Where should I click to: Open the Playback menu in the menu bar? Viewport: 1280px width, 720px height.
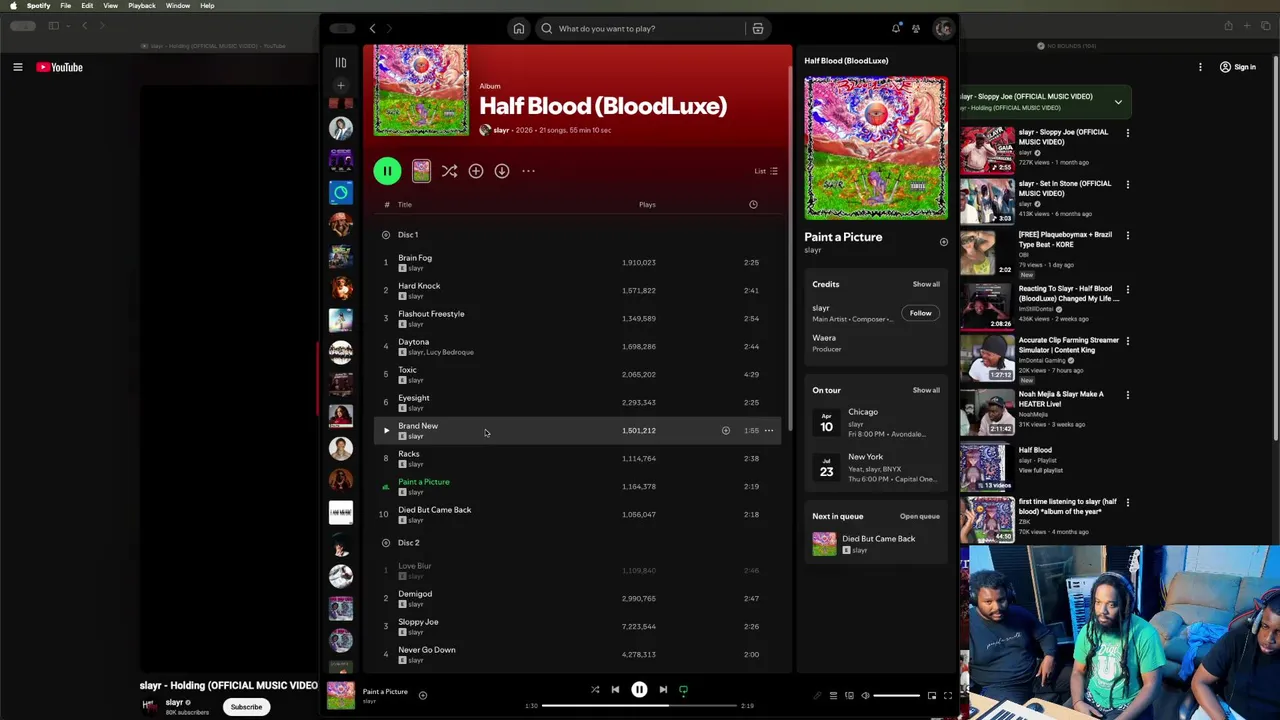click(x=141, y=6)
